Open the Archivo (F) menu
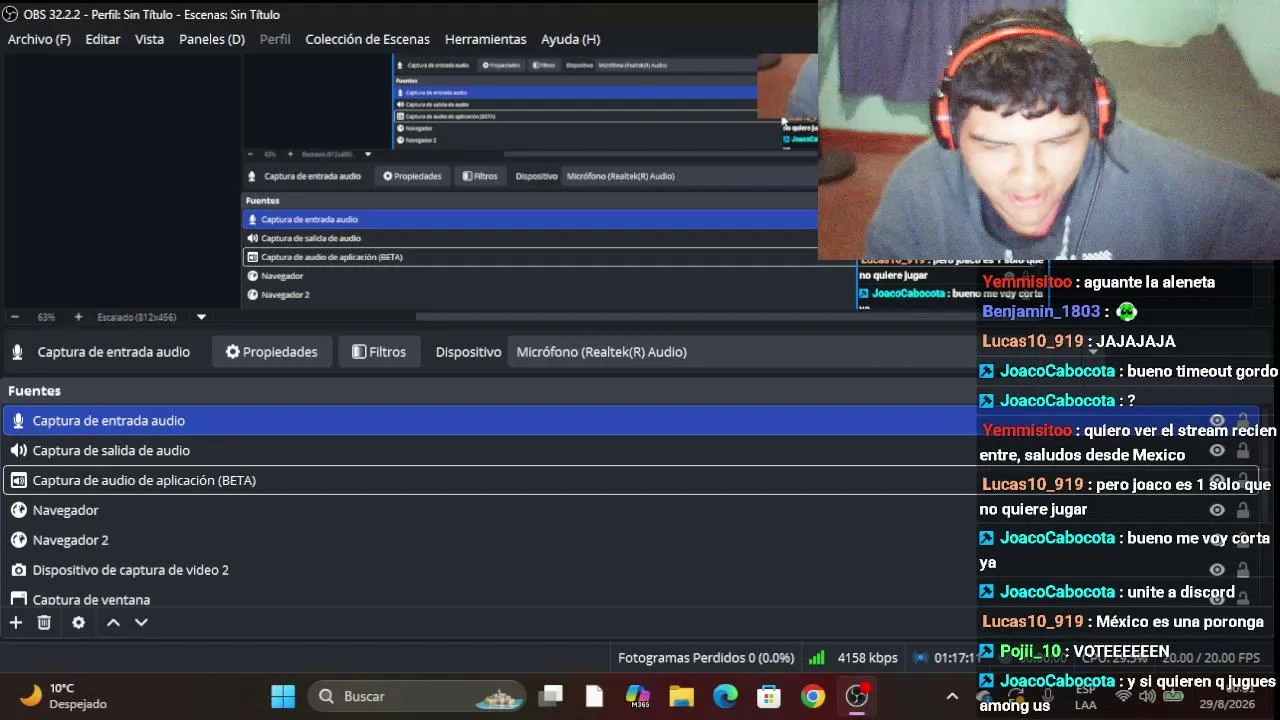1280x720 pixels. coord(39,39)
